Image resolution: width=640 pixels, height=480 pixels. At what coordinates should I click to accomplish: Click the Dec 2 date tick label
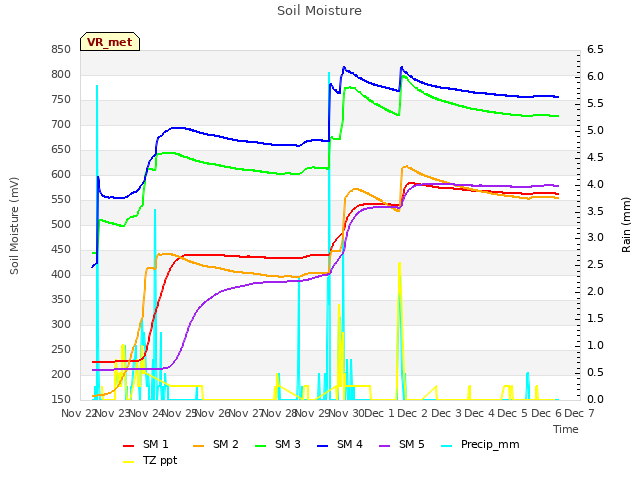click(413, 413)
